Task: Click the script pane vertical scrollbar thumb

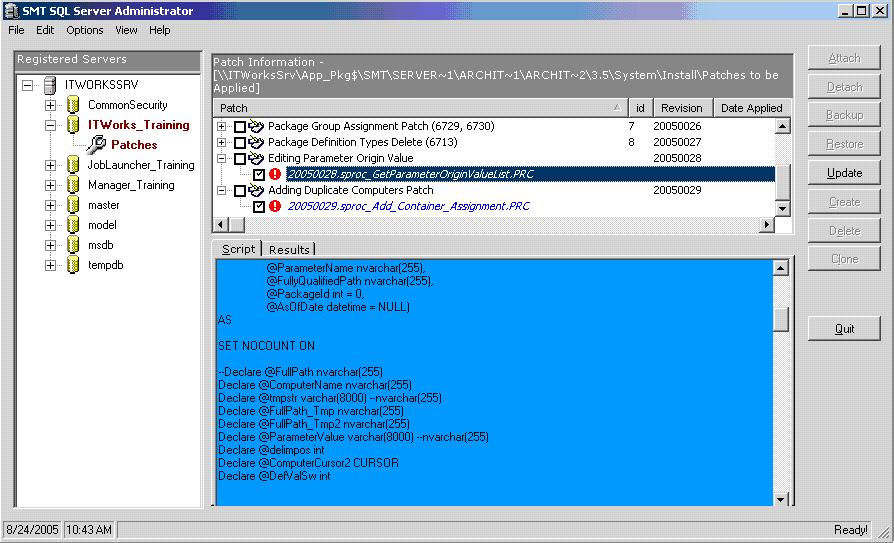Action: point(781,318)
